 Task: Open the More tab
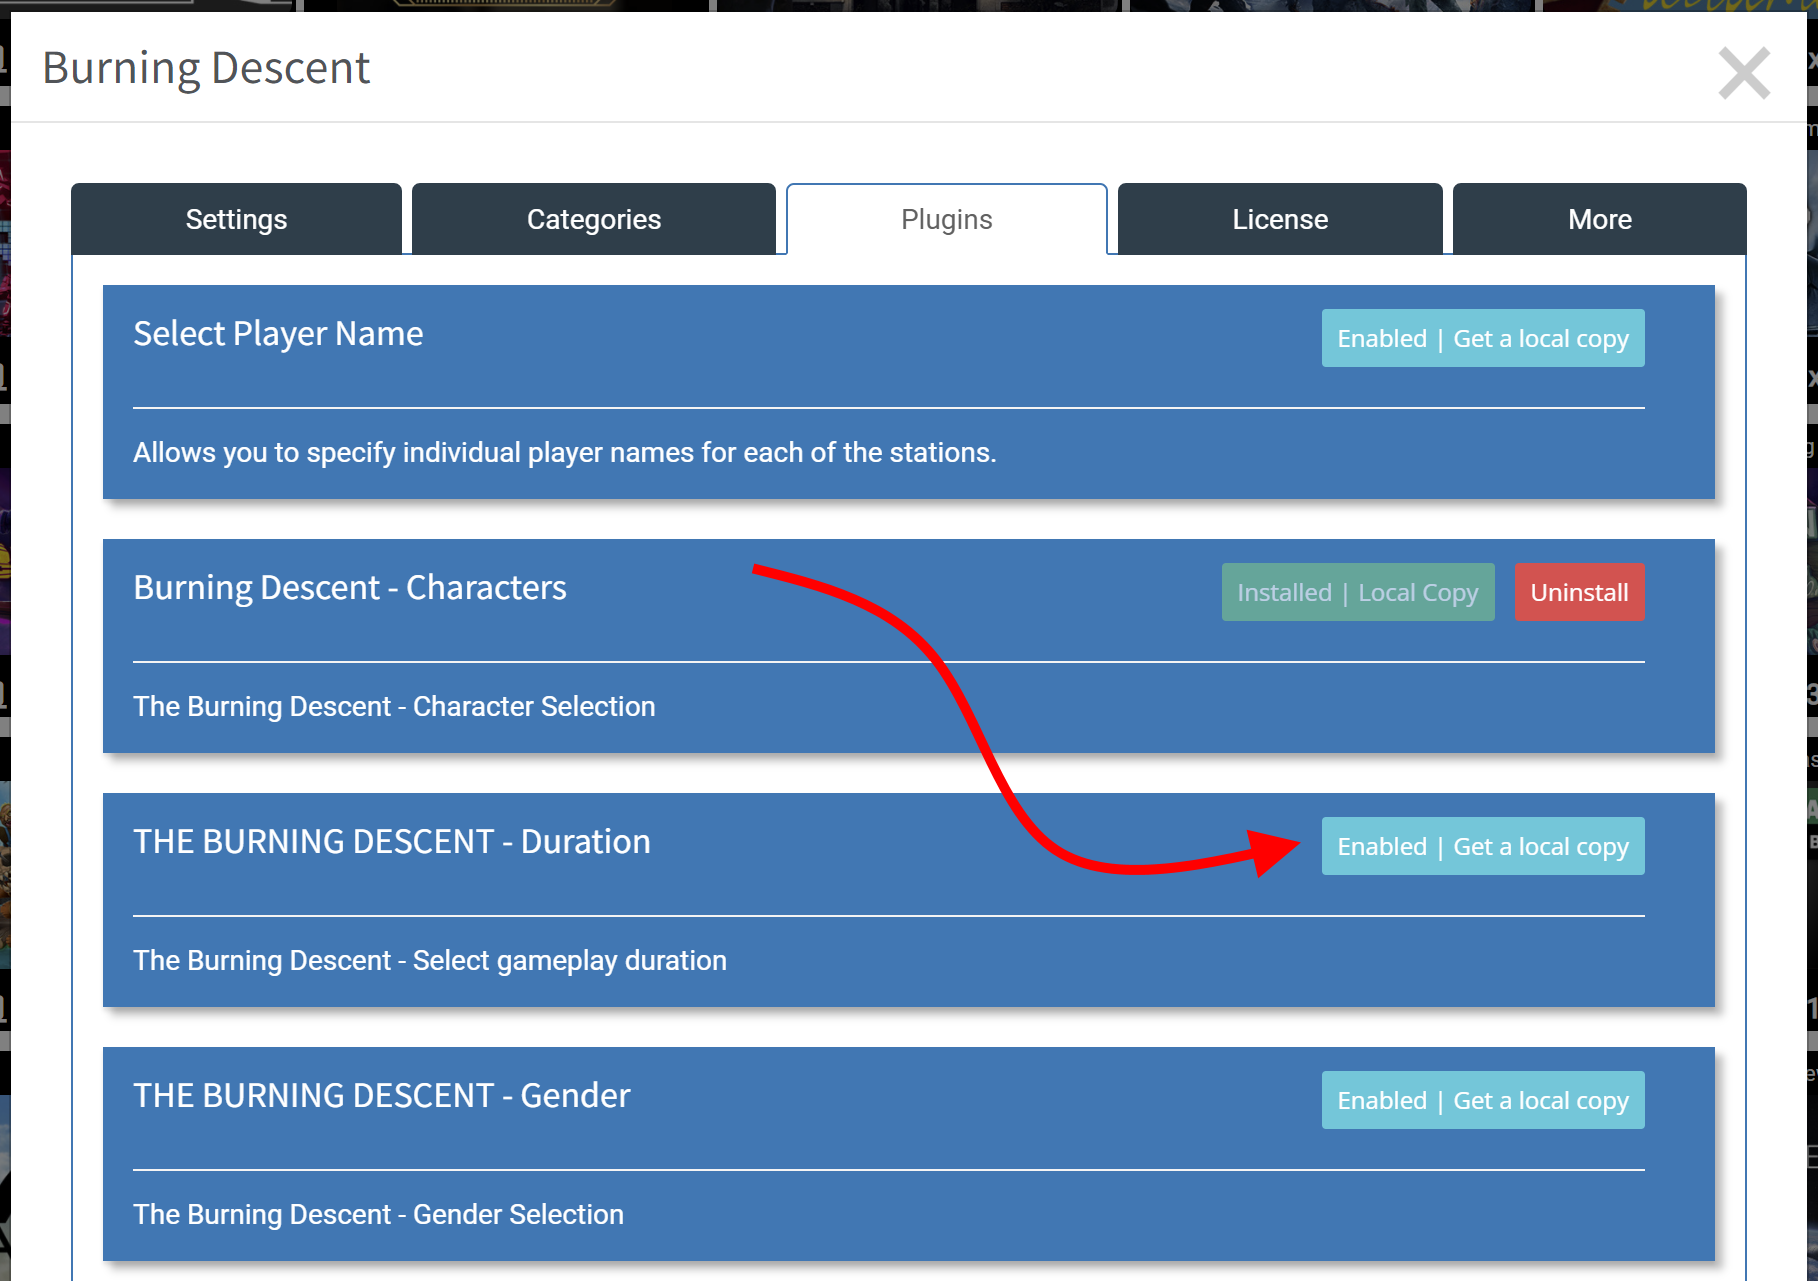pyautogui.click(x=1600, y=219)
